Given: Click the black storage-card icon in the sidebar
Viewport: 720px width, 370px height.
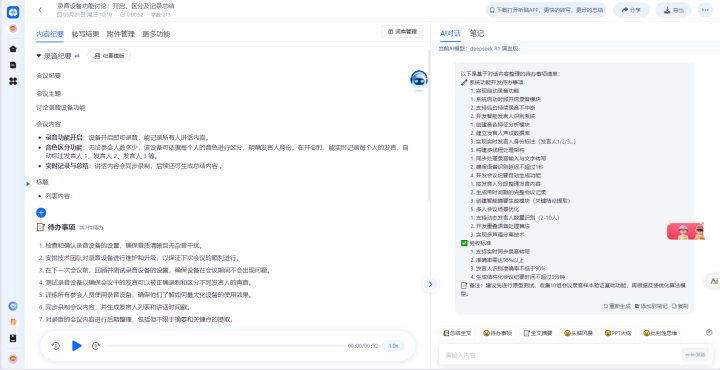Looking at the screenshot, I should tap(13, 338).
